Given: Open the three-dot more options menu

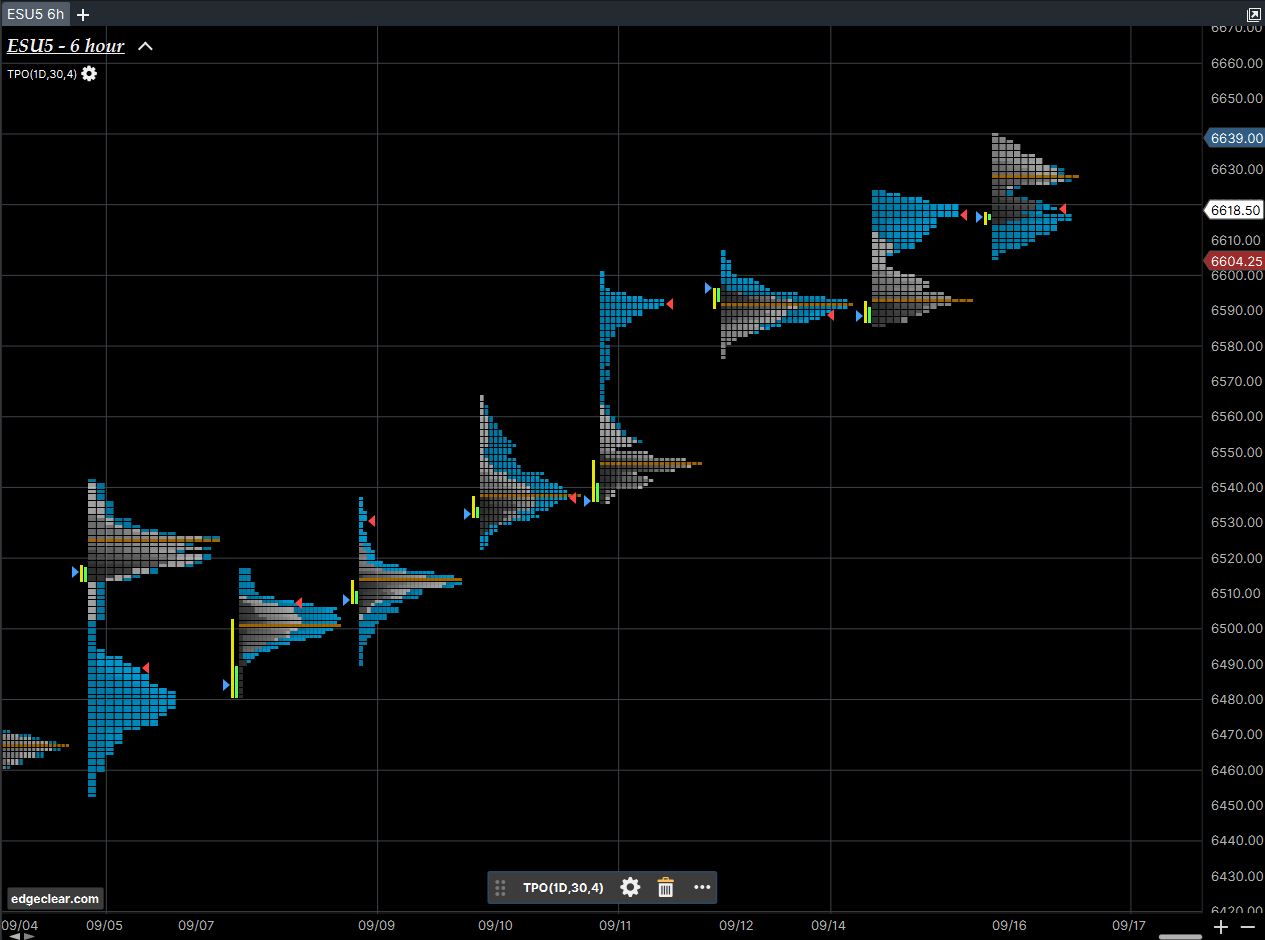Looking at the screenshot, I should (702, 887).
